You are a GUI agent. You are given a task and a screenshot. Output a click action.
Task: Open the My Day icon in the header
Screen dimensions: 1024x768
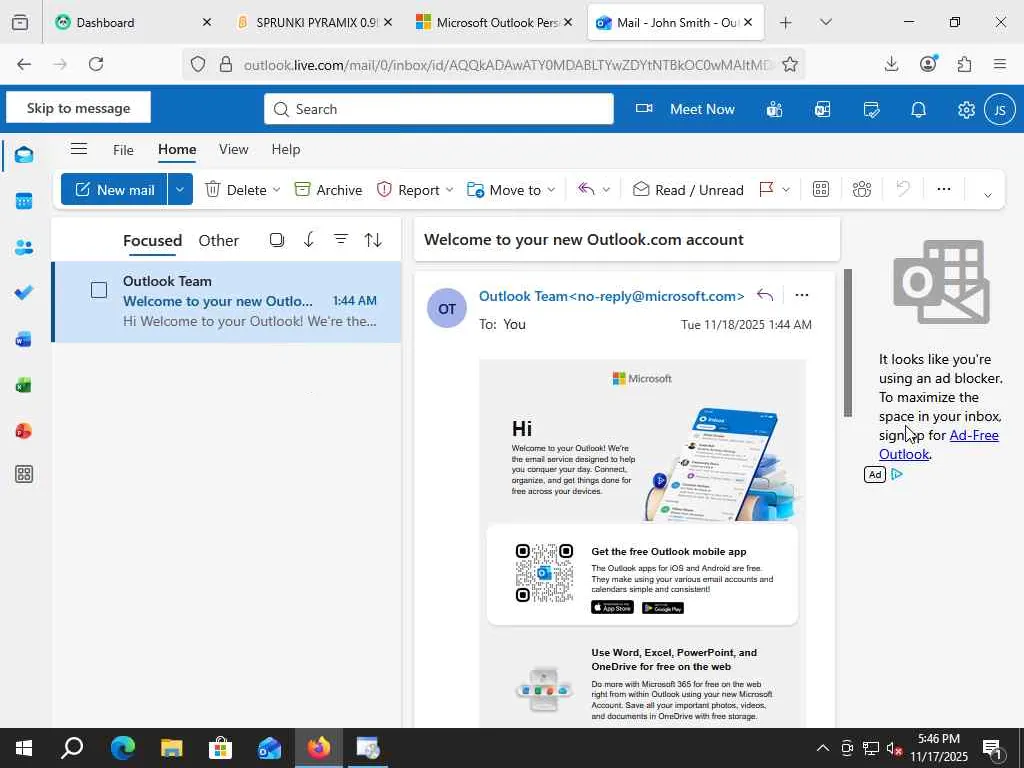click(x=871, y=110)
